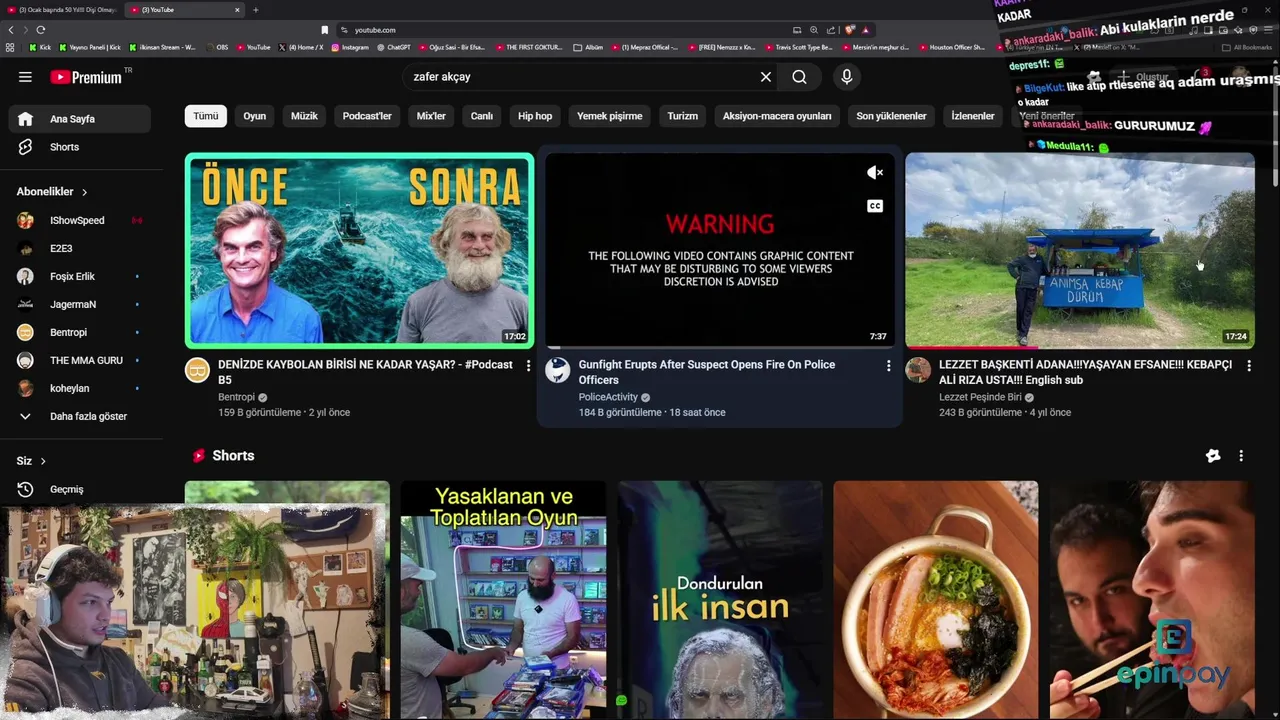Image resolution: width=1280 pixels, height=720 pixels.
Task: Open the ChatGPT bookmark
Action: [393, 47]
